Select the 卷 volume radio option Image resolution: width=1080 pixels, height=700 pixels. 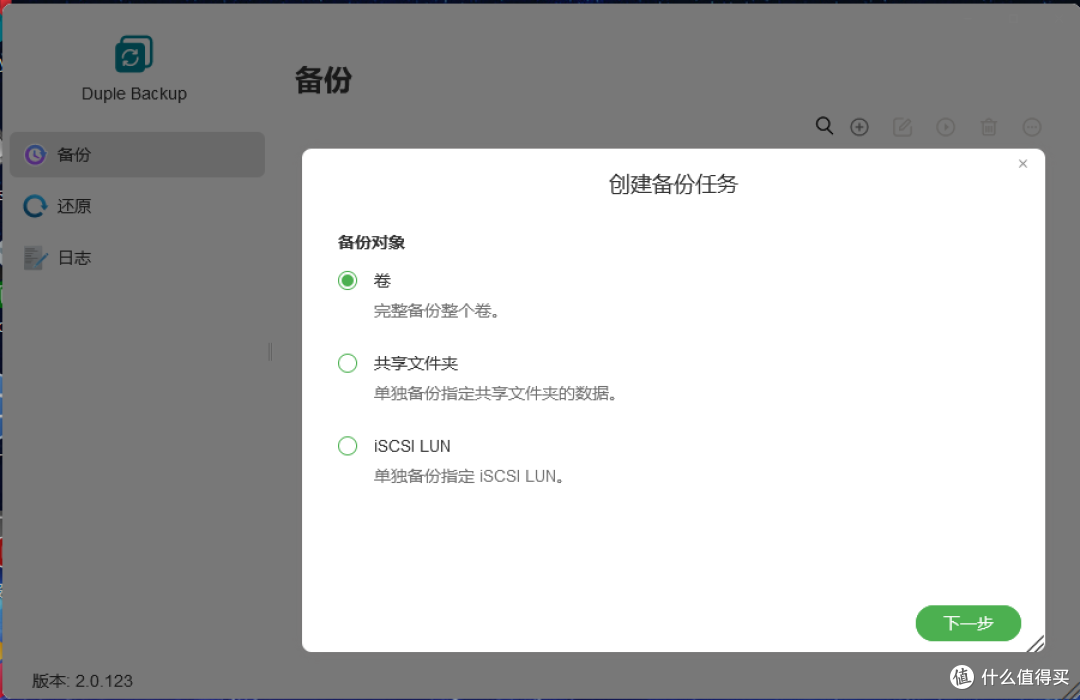coord(347,280)
